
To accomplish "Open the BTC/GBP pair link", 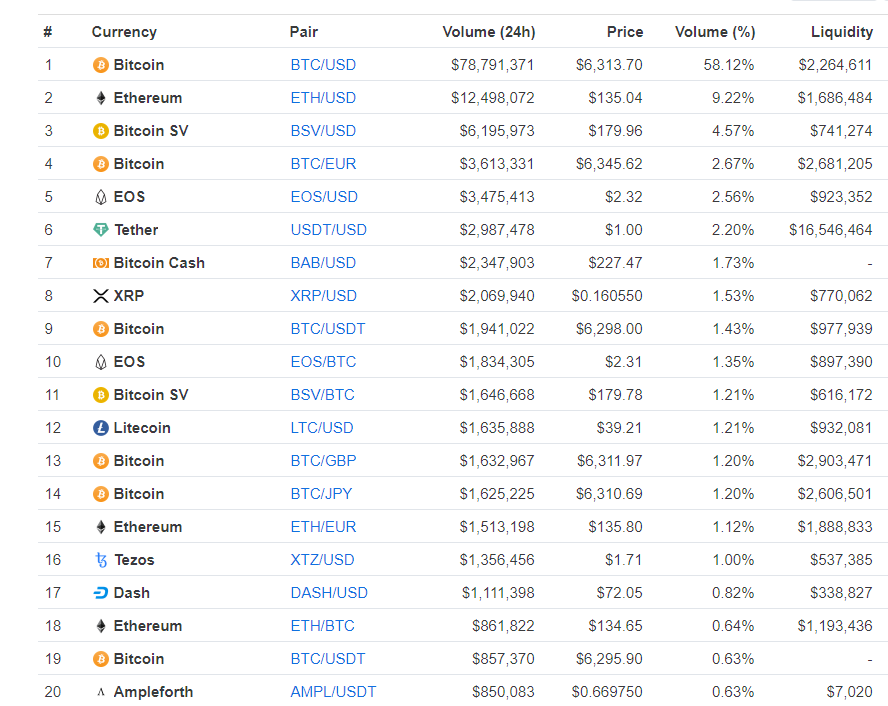I will tap(323, 461).
